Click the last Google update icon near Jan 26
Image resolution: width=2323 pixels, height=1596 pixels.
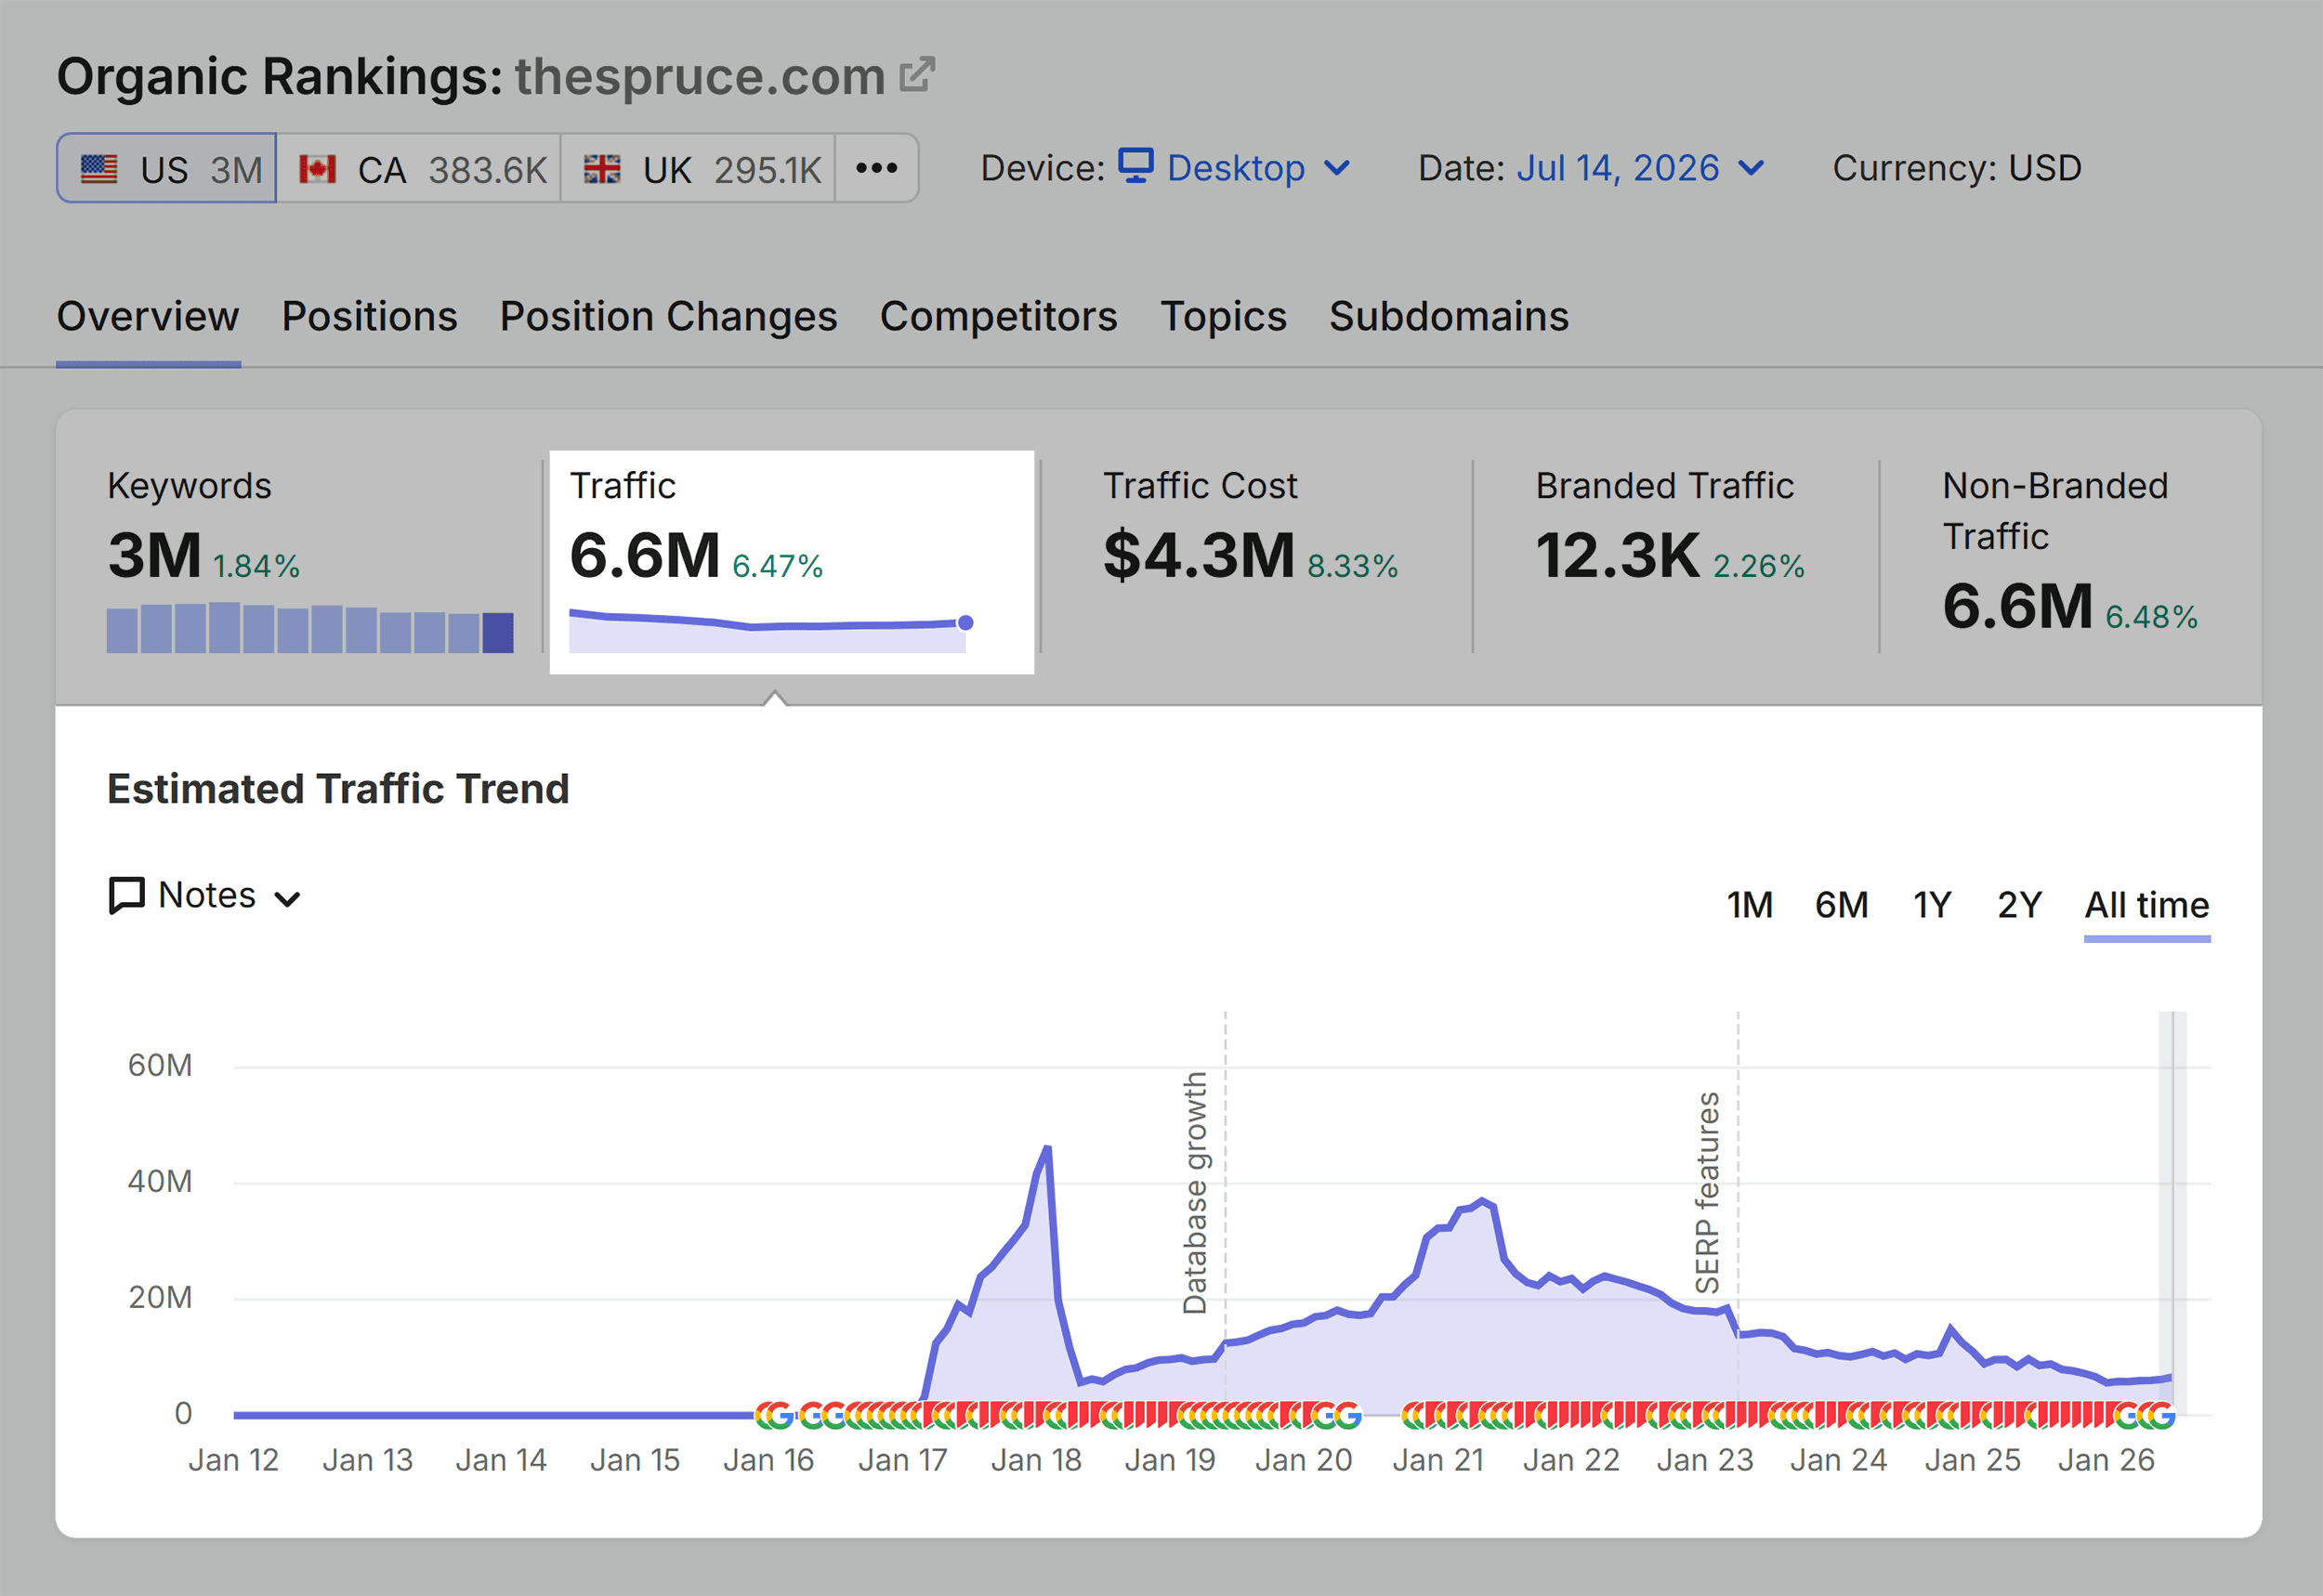pos(2160,1415)
